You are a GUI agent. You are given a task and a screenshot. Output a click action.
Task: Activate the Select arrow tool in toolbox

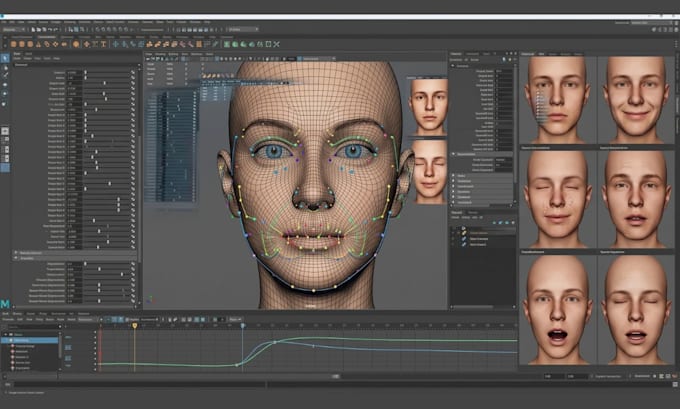tap(5, 58)
